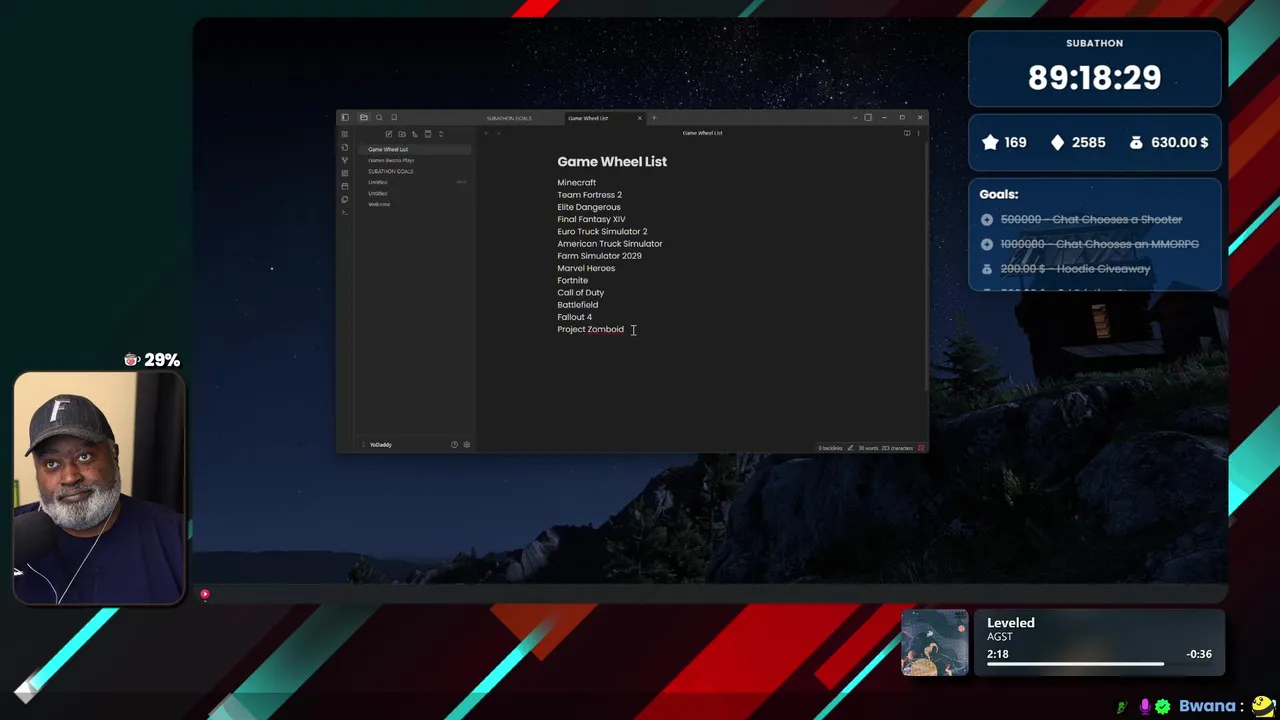The width and height of the screenshot is (1280, 720).
Task: Click the Fallout 4 line
Action: coord(574,317)
